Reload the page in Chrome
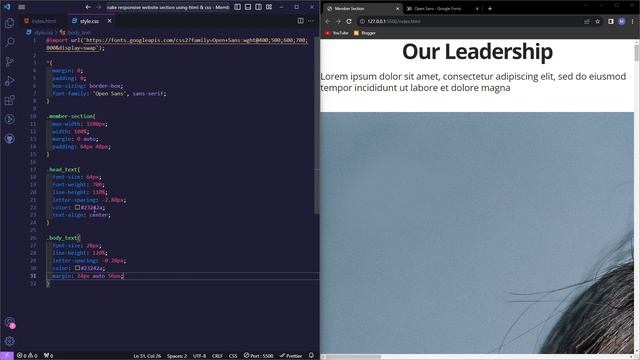The width and height of the screenshot is (640, 360). click(349, 21)
